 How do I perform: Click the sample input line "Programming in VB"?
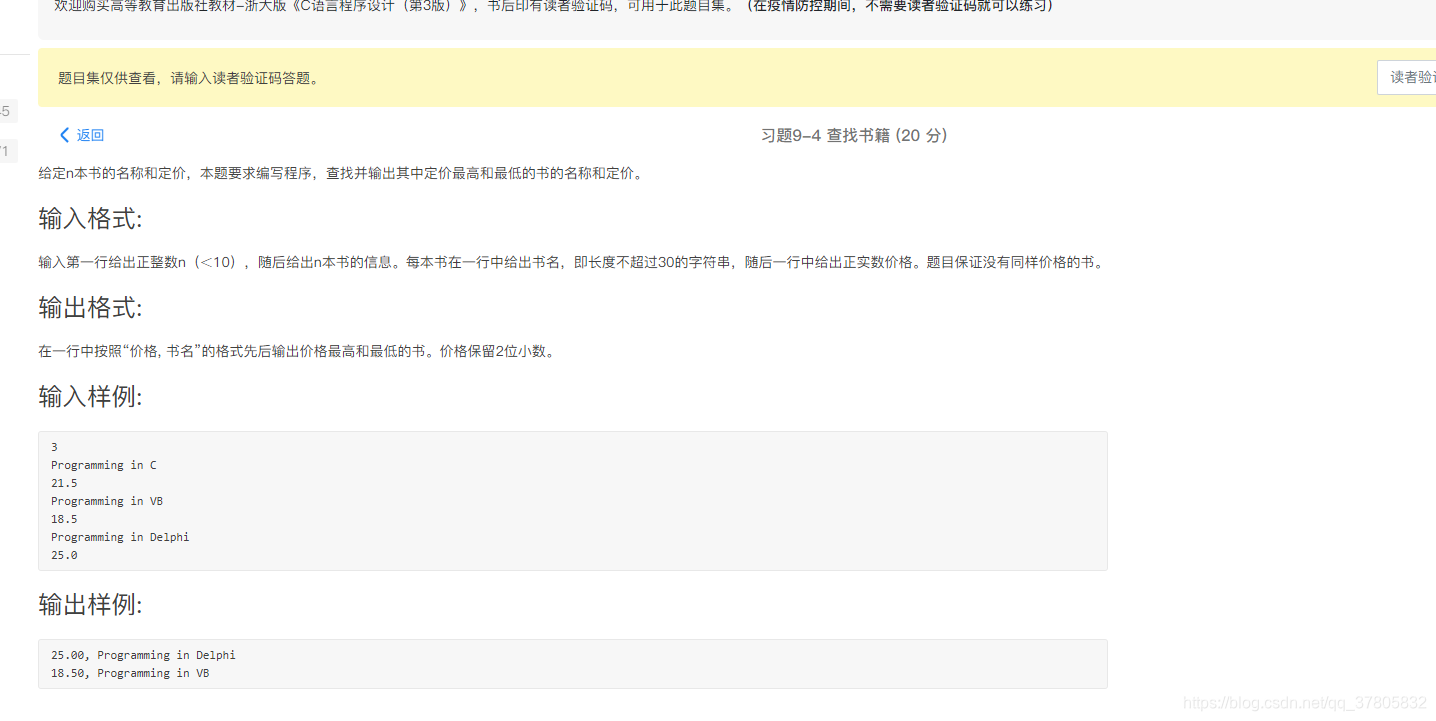click(107, 501)
